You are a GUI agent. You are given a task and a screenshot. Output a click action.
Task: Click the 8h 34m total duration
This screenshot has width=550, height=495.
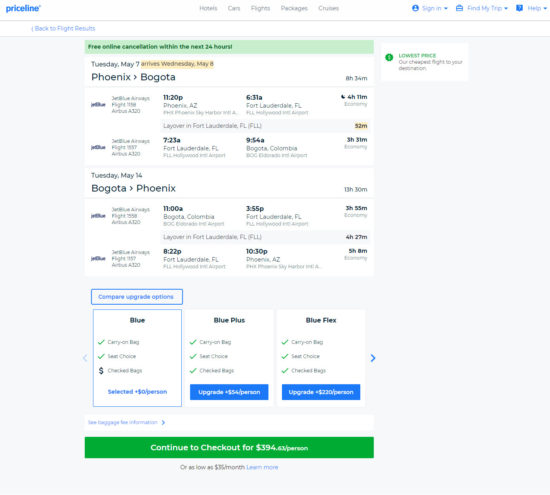(x=356, y=78)
